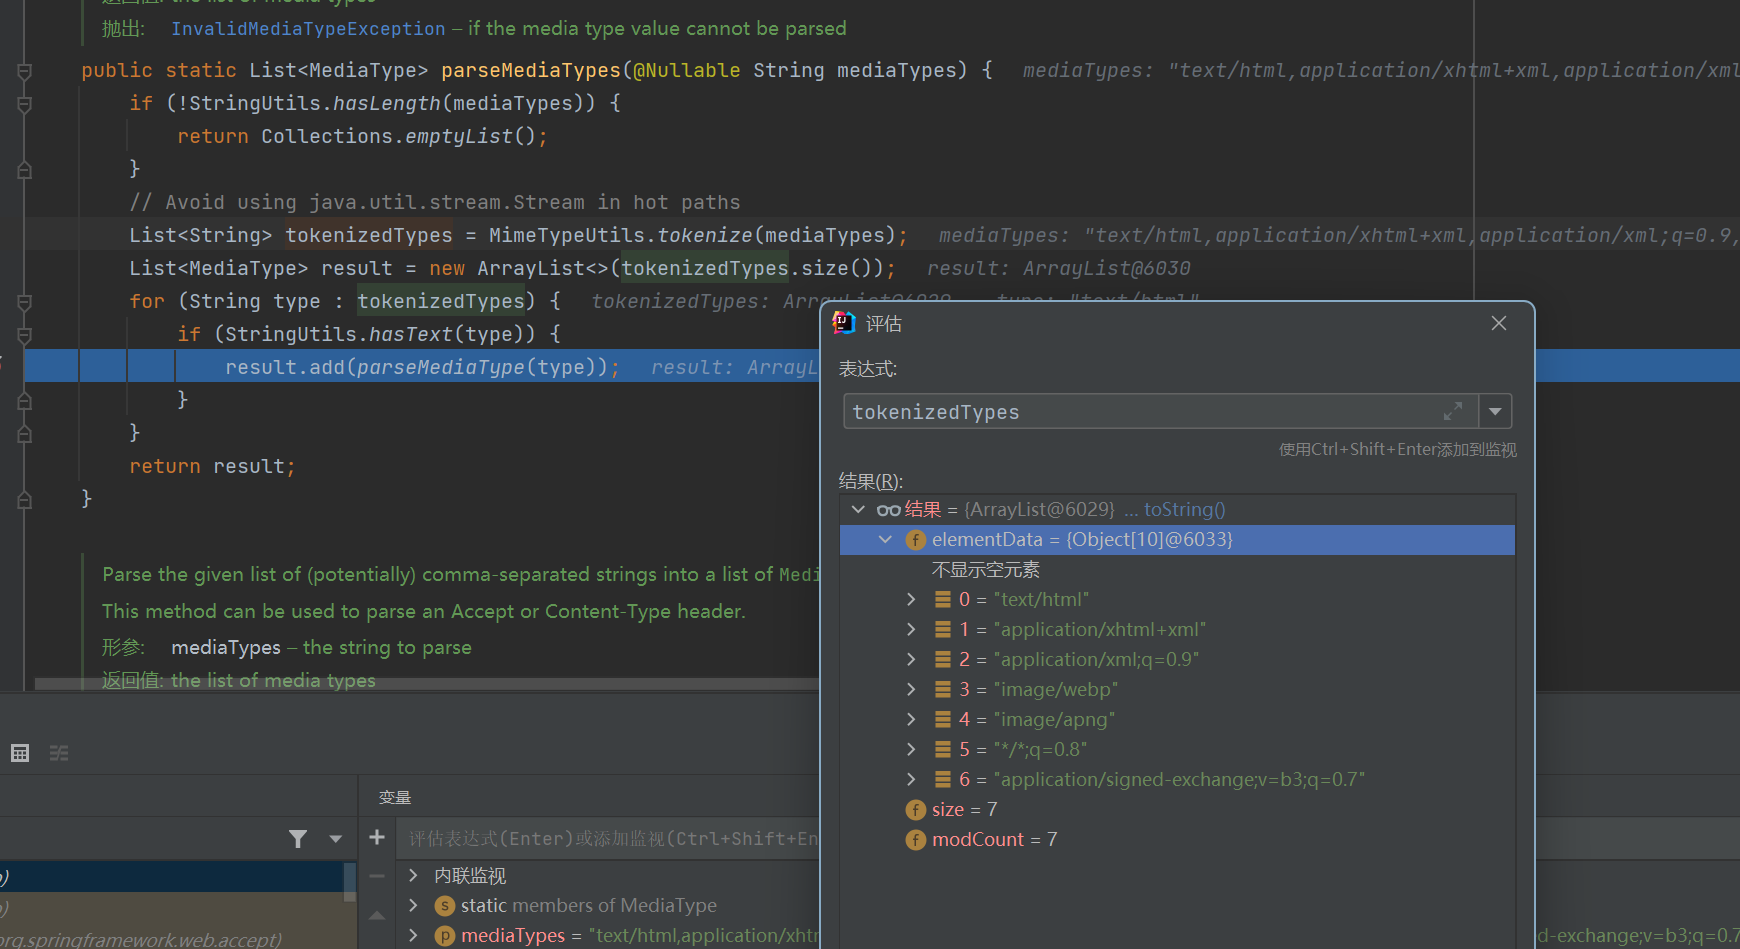Select the modCount = 7 field row
Image resolution: width=1740 pixels, height=949 pixels.
tap(1177, 839)
